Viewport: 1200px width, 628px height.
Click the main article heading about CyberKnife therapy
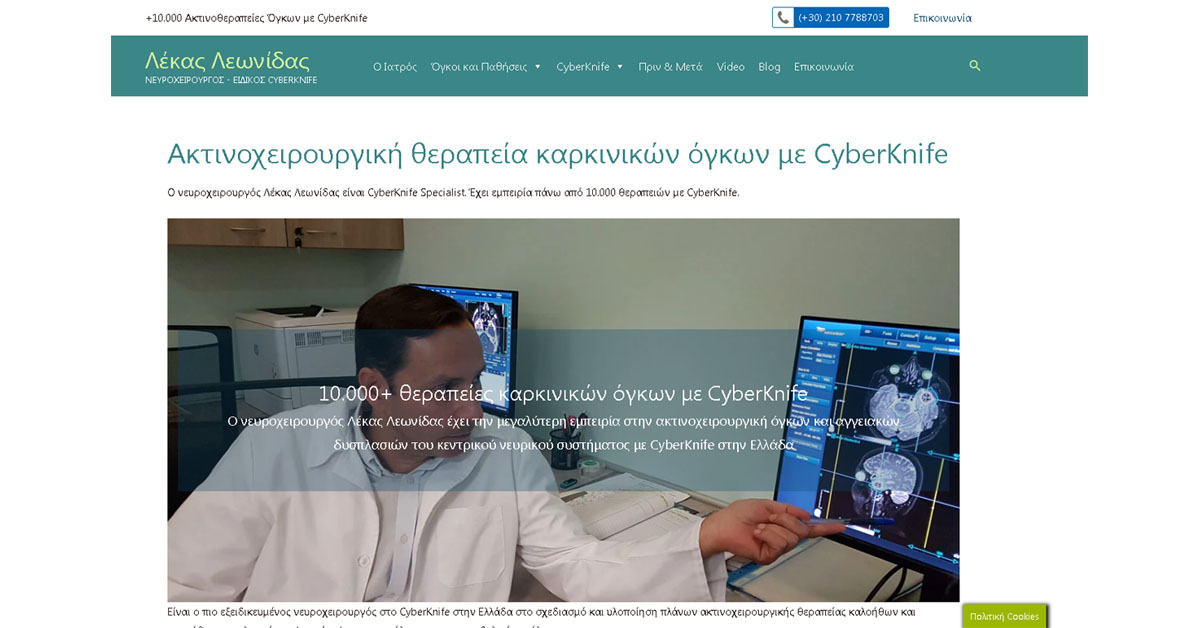point(557,153)
